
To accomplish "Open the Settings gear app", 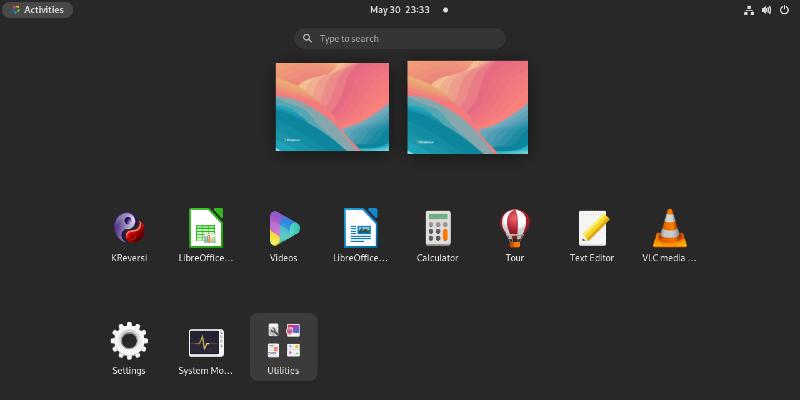I will (x=129, y=342).
